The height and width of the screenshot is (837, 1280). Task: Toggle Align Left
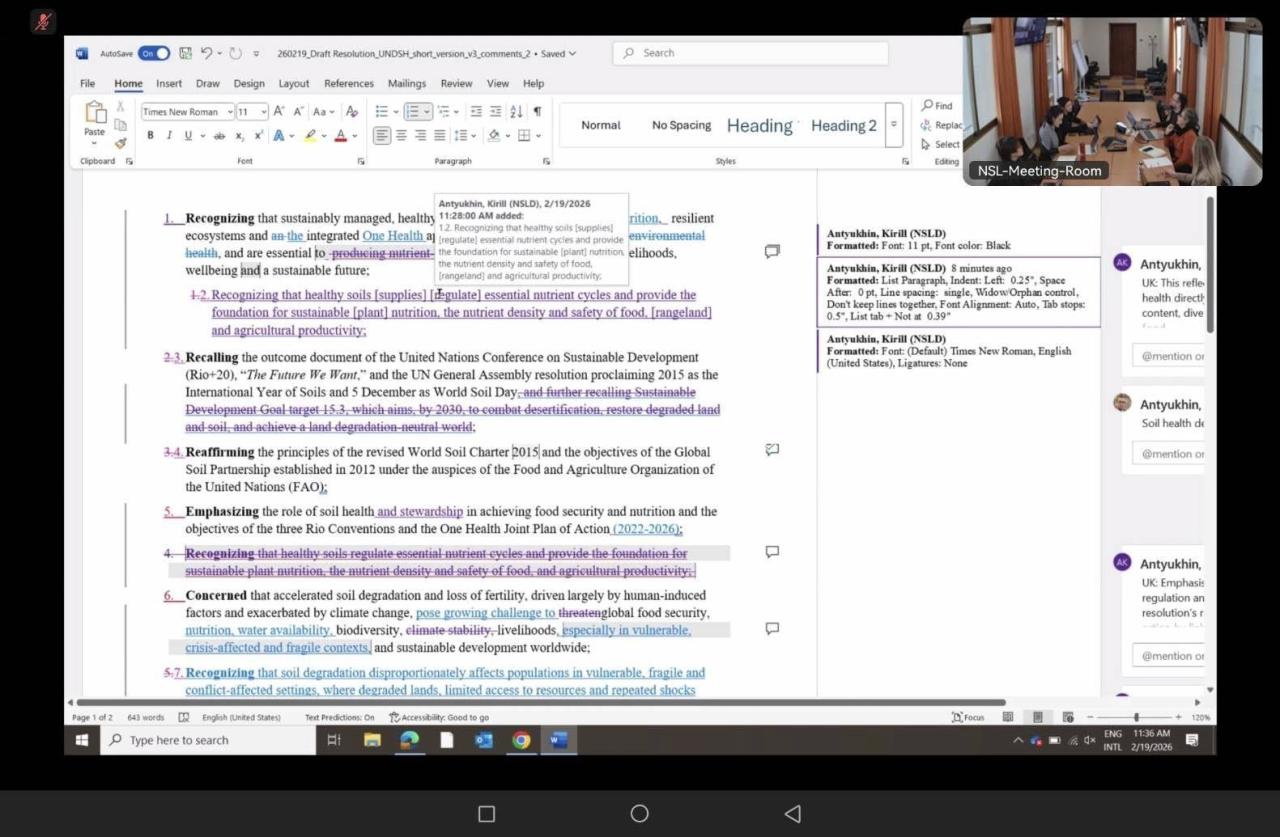pyautogui.click(x=382, y=136)
